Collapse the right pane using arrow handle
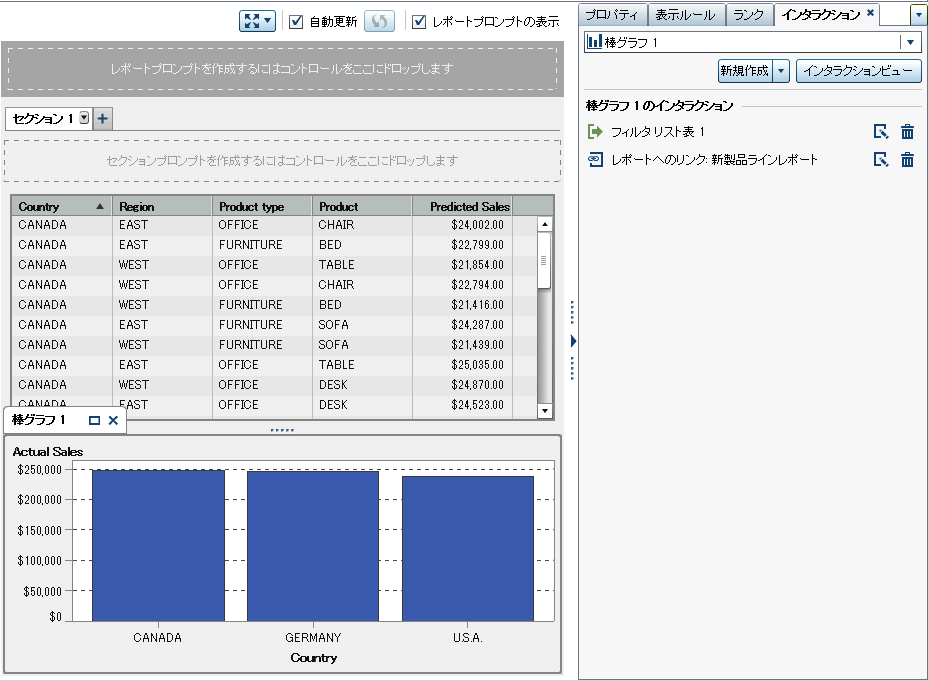The height and width of the screenshot is (681, 929). tap(573, 341)
